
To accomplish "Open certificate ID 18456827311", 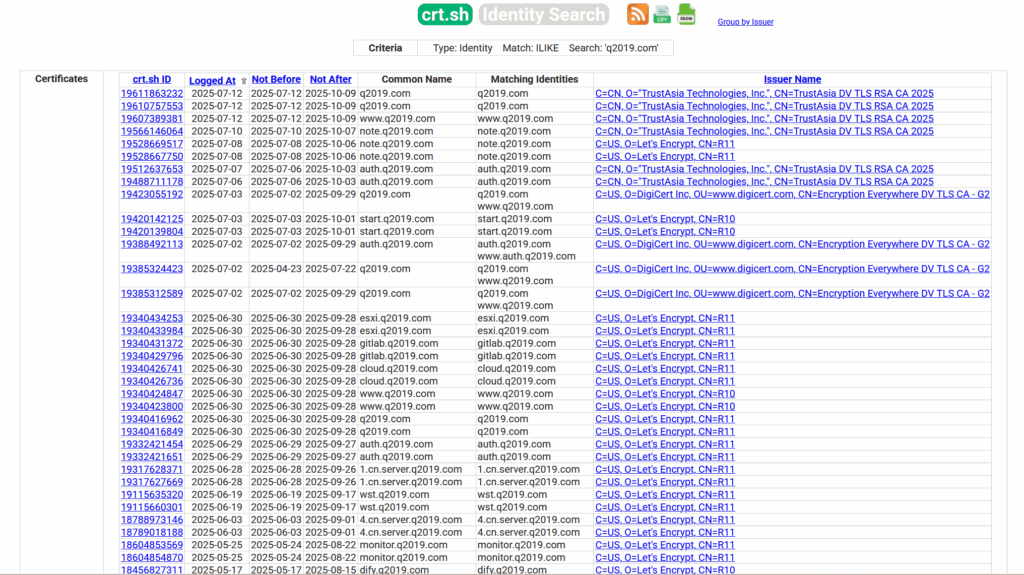I will 152,570.
